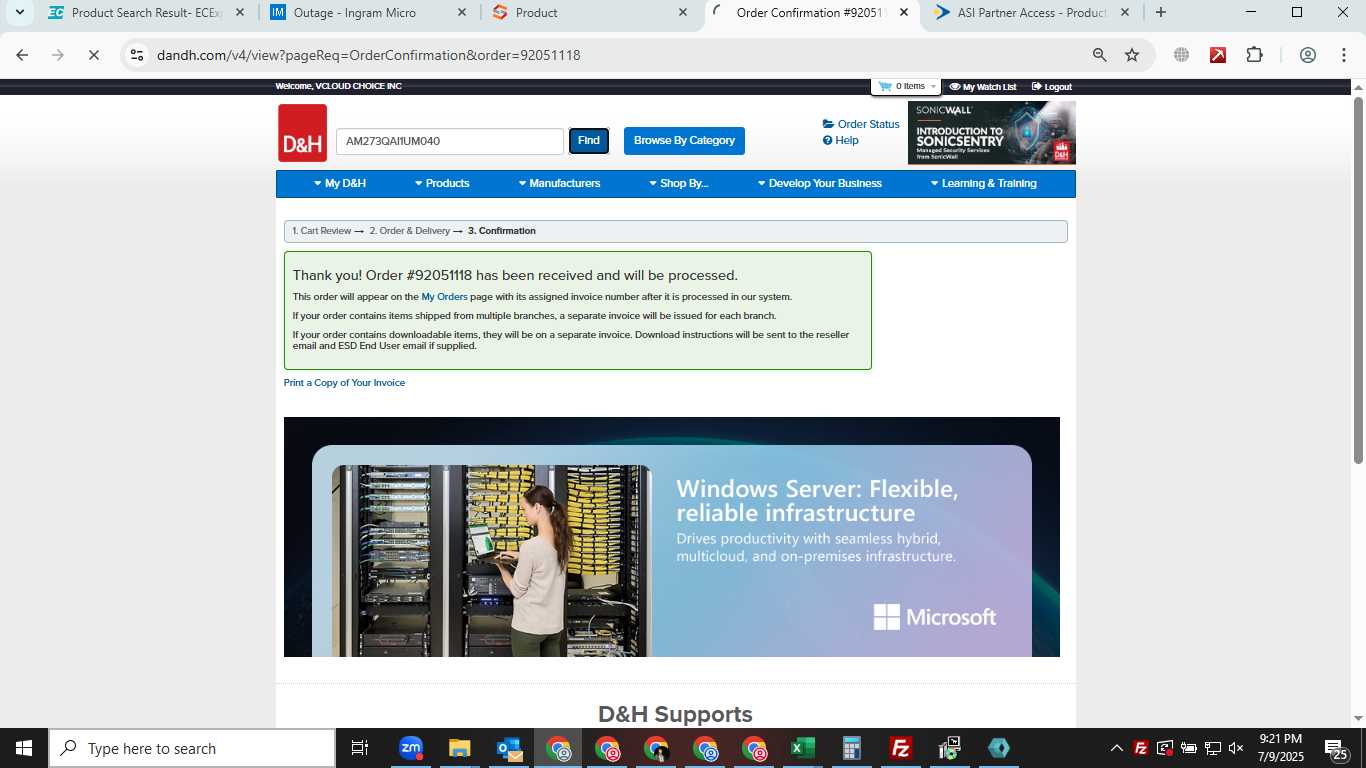
Task: Show hidden system tray icons
Action: (x=1117, y=748)
